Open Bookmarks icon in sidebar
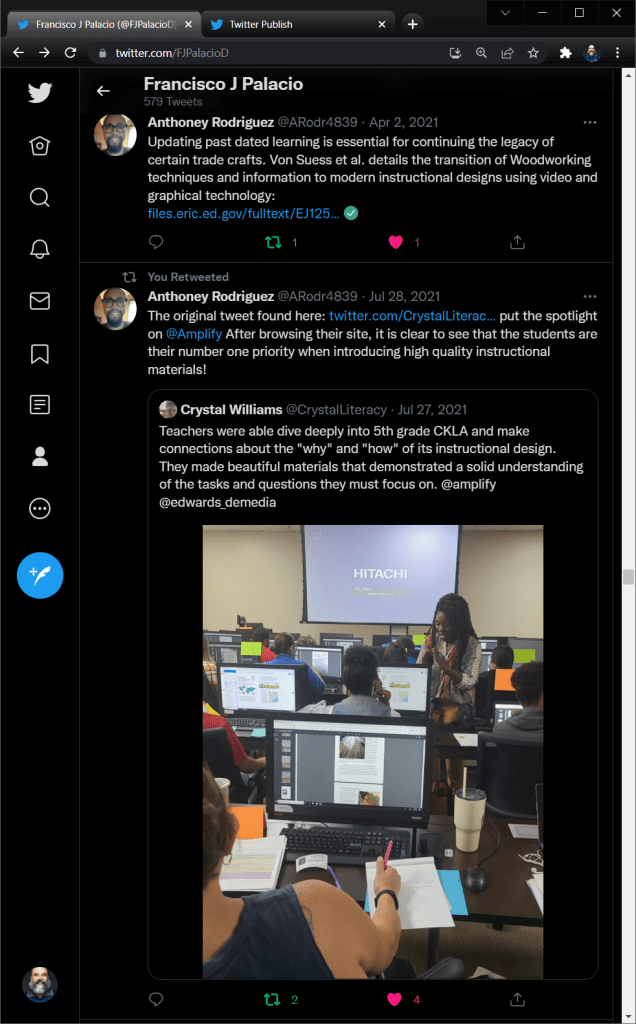Screen dimensions: 636x1024 pos(40,353)
